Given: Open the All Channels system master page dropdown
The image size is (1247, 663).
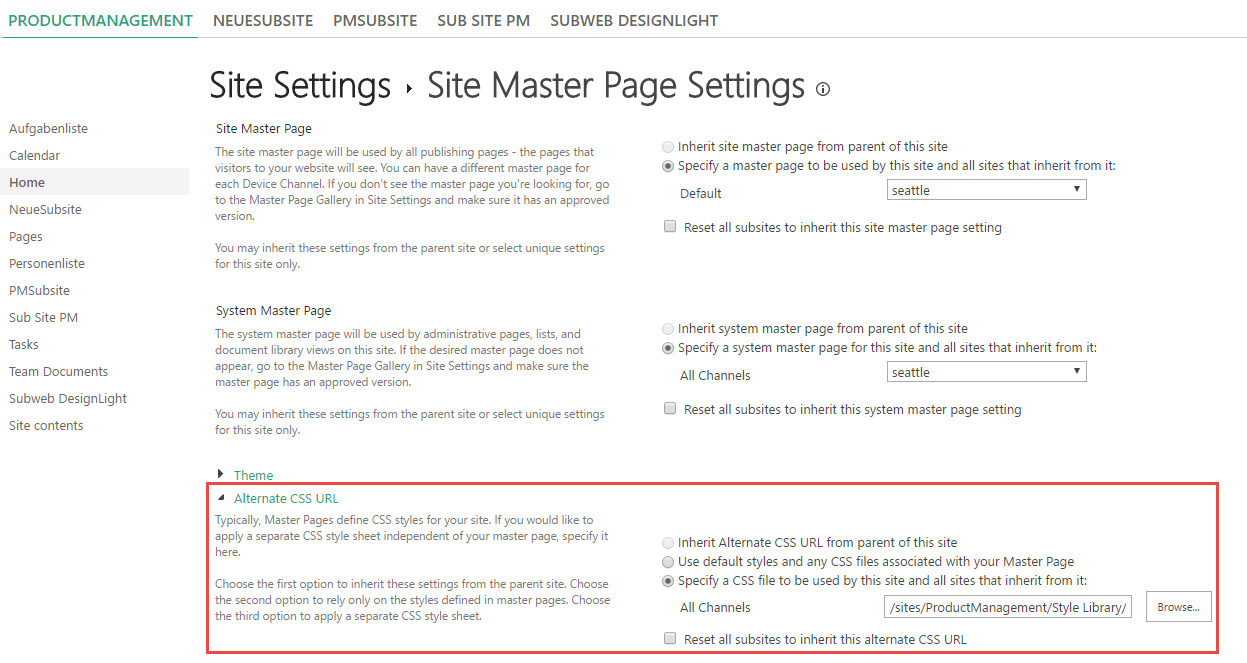Looking at the screenshot, I should pyautogui.click(x=986, y=372).
